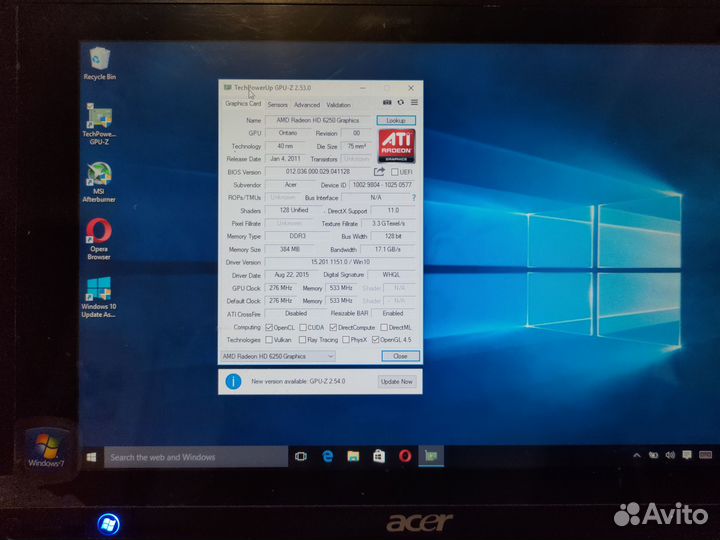The width and height of the screenshot is (720, 540).
Task: Toggle the OpenCL checkbox
Action: click(x=269, y=327)
